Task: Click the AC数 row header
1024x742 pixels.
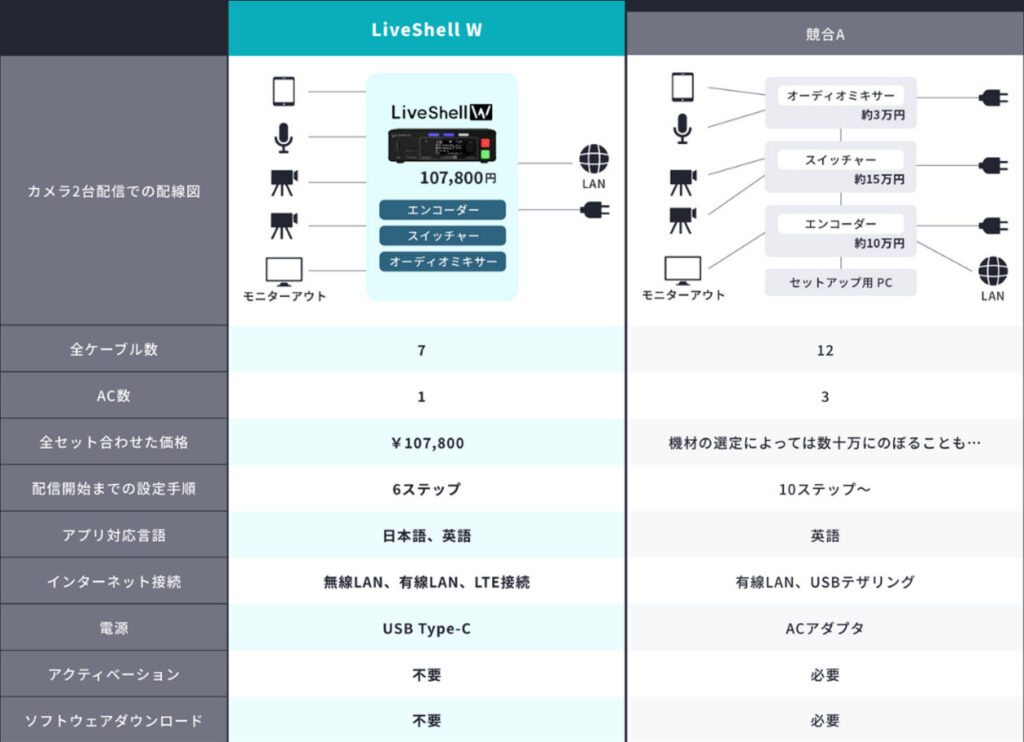Action: point(114,395)
